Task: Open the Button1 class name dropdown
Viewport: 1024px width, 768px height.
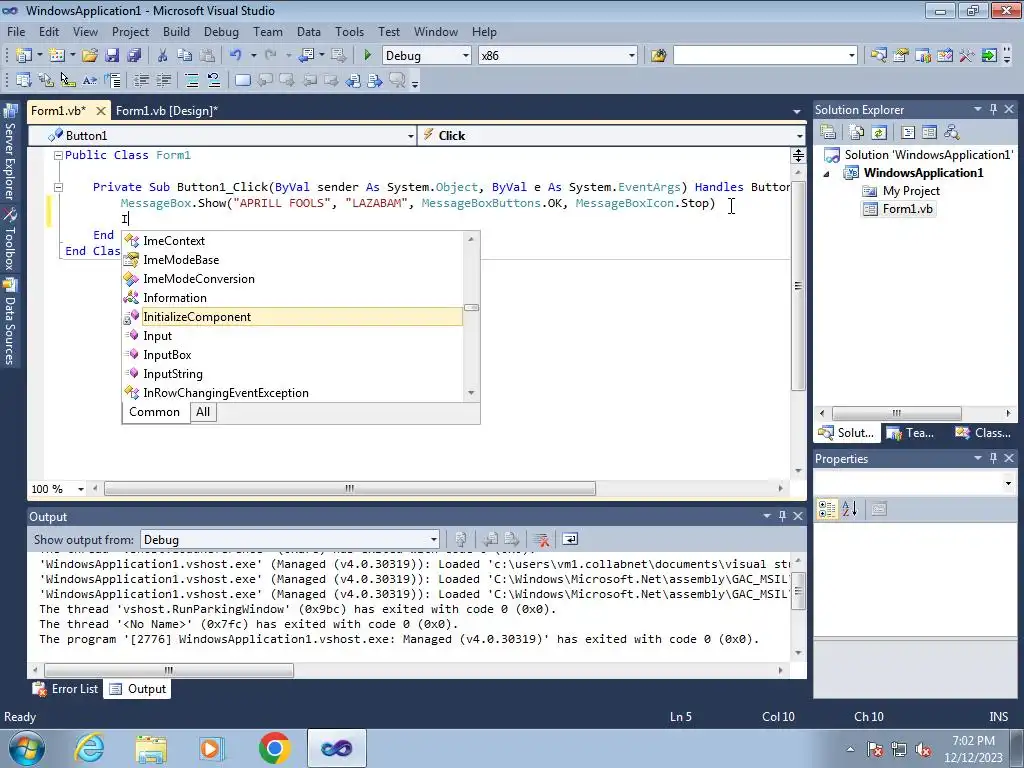Action: 410,136
